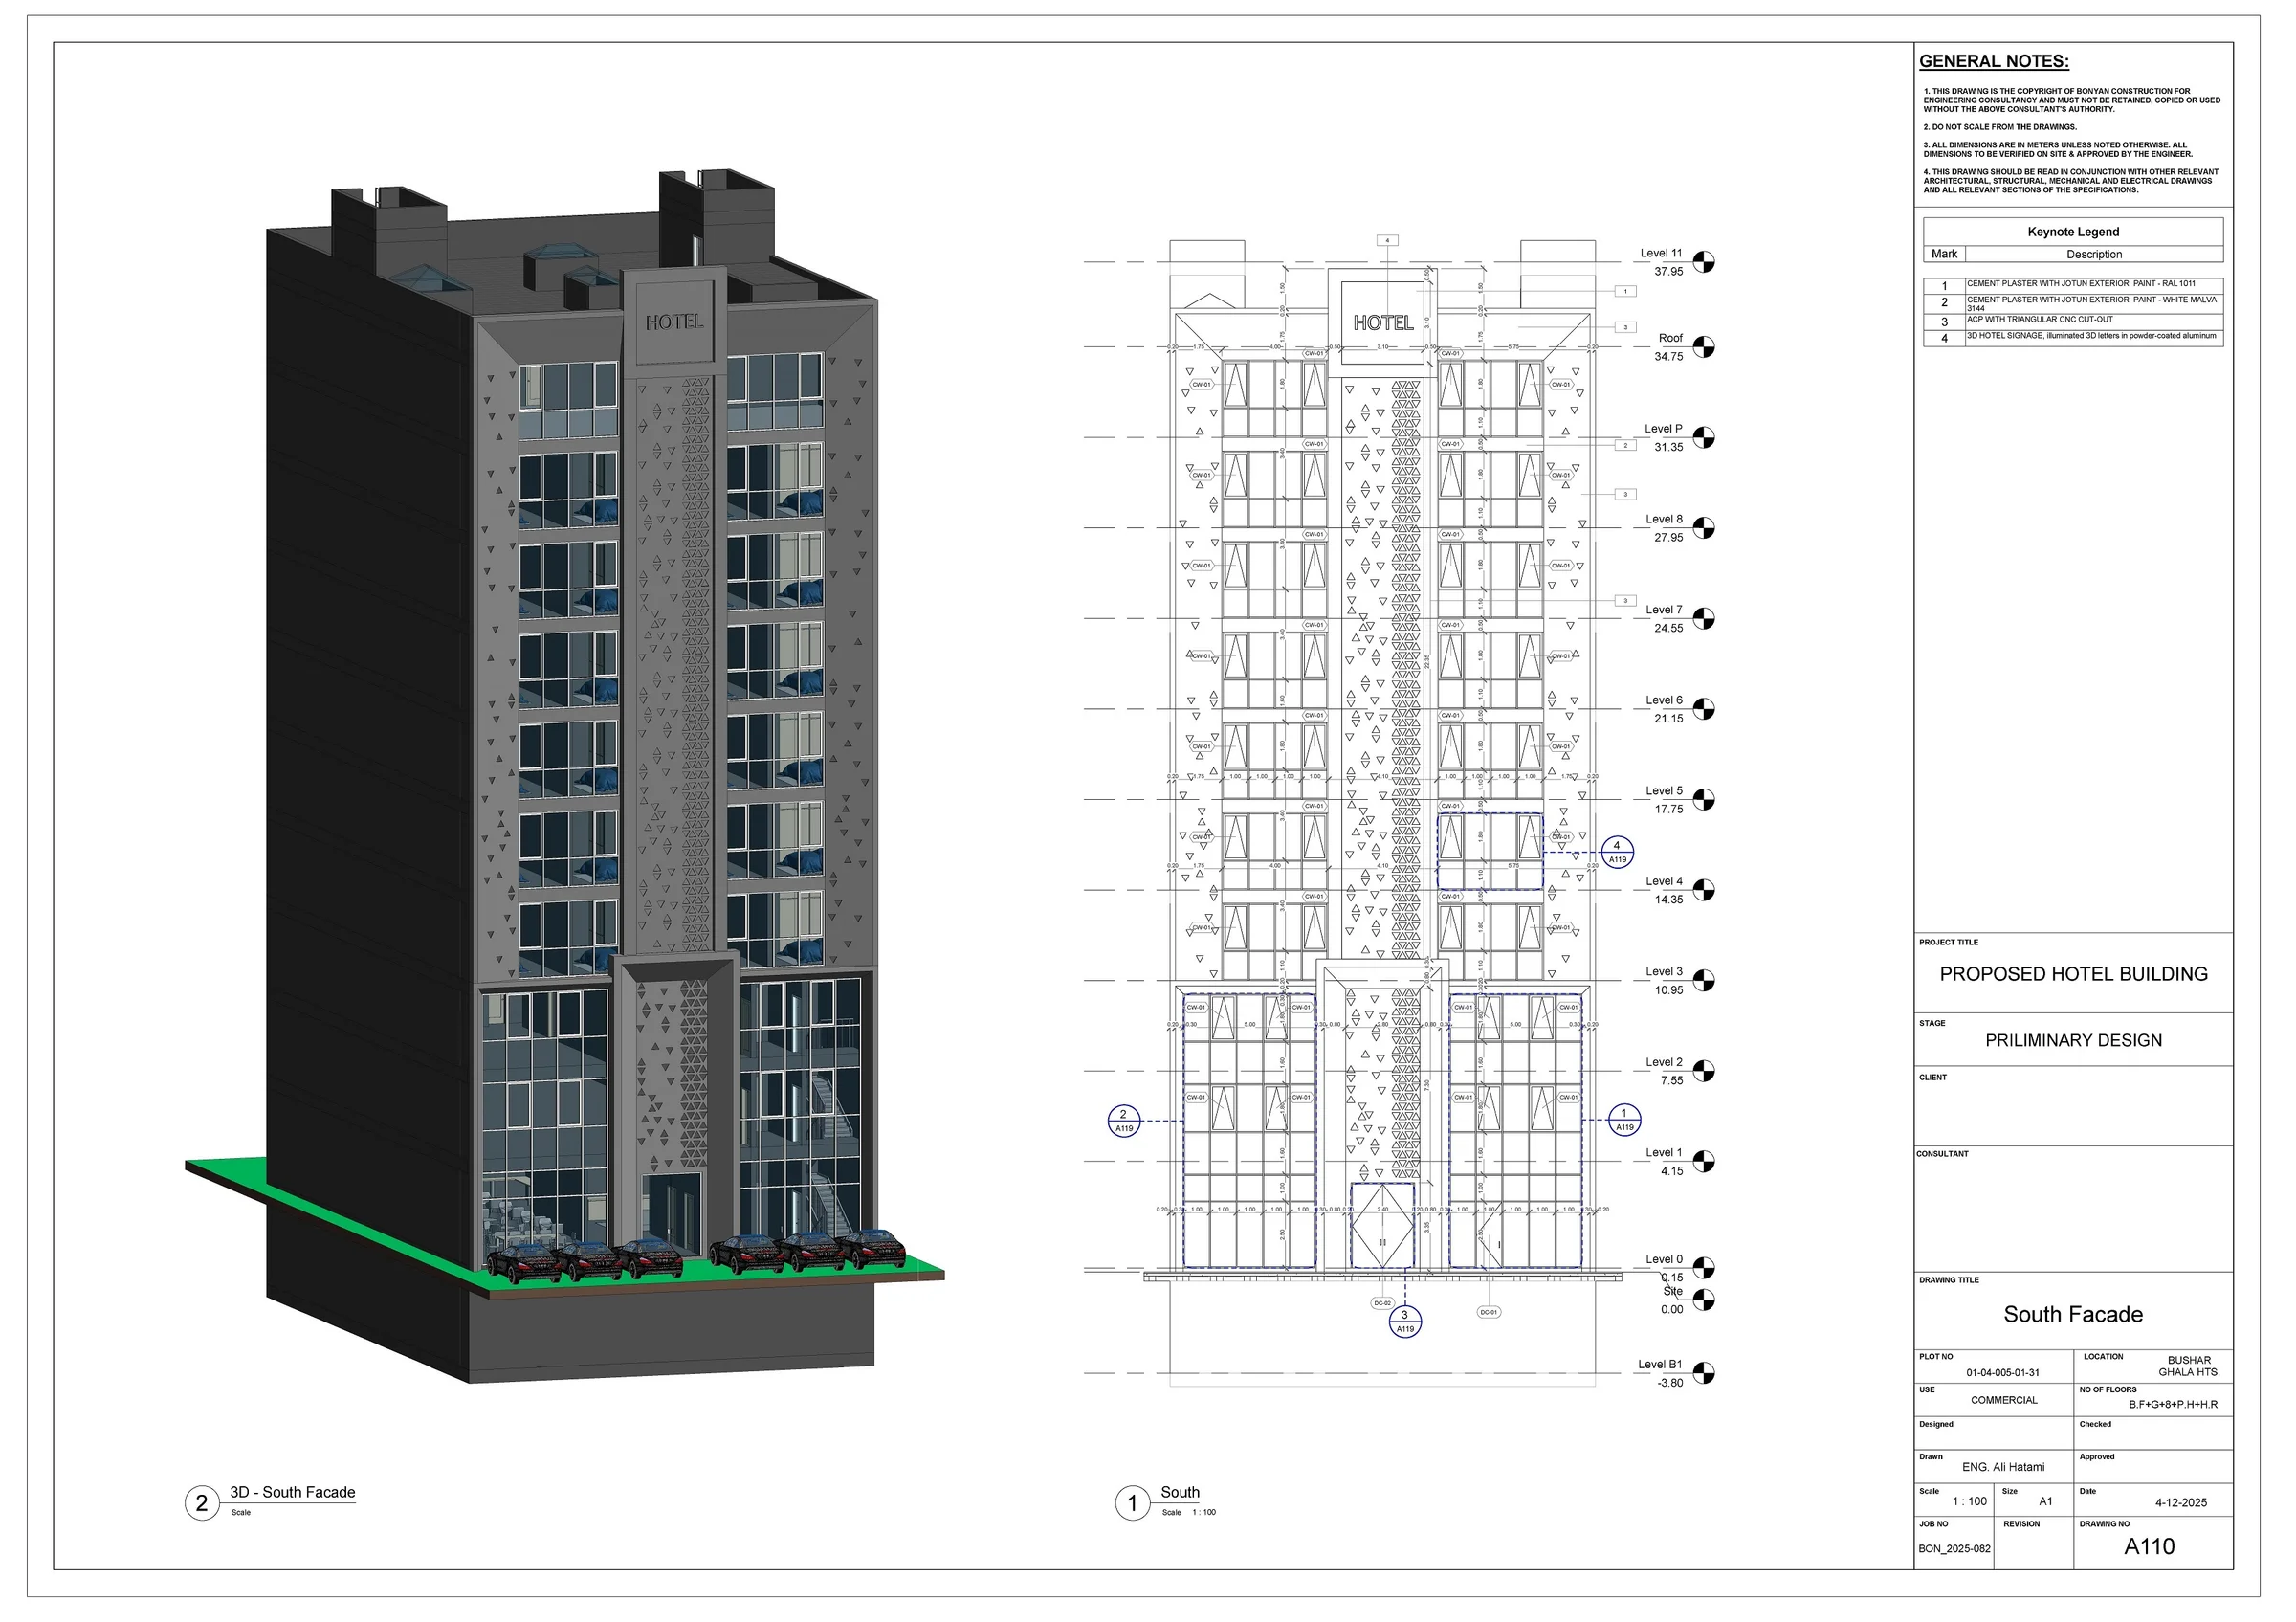Screen dimensions: 2296x1622
Task: Select the Level 8 elevation marker symbol
Action: pyautogui.click(x=1704, y=528)
